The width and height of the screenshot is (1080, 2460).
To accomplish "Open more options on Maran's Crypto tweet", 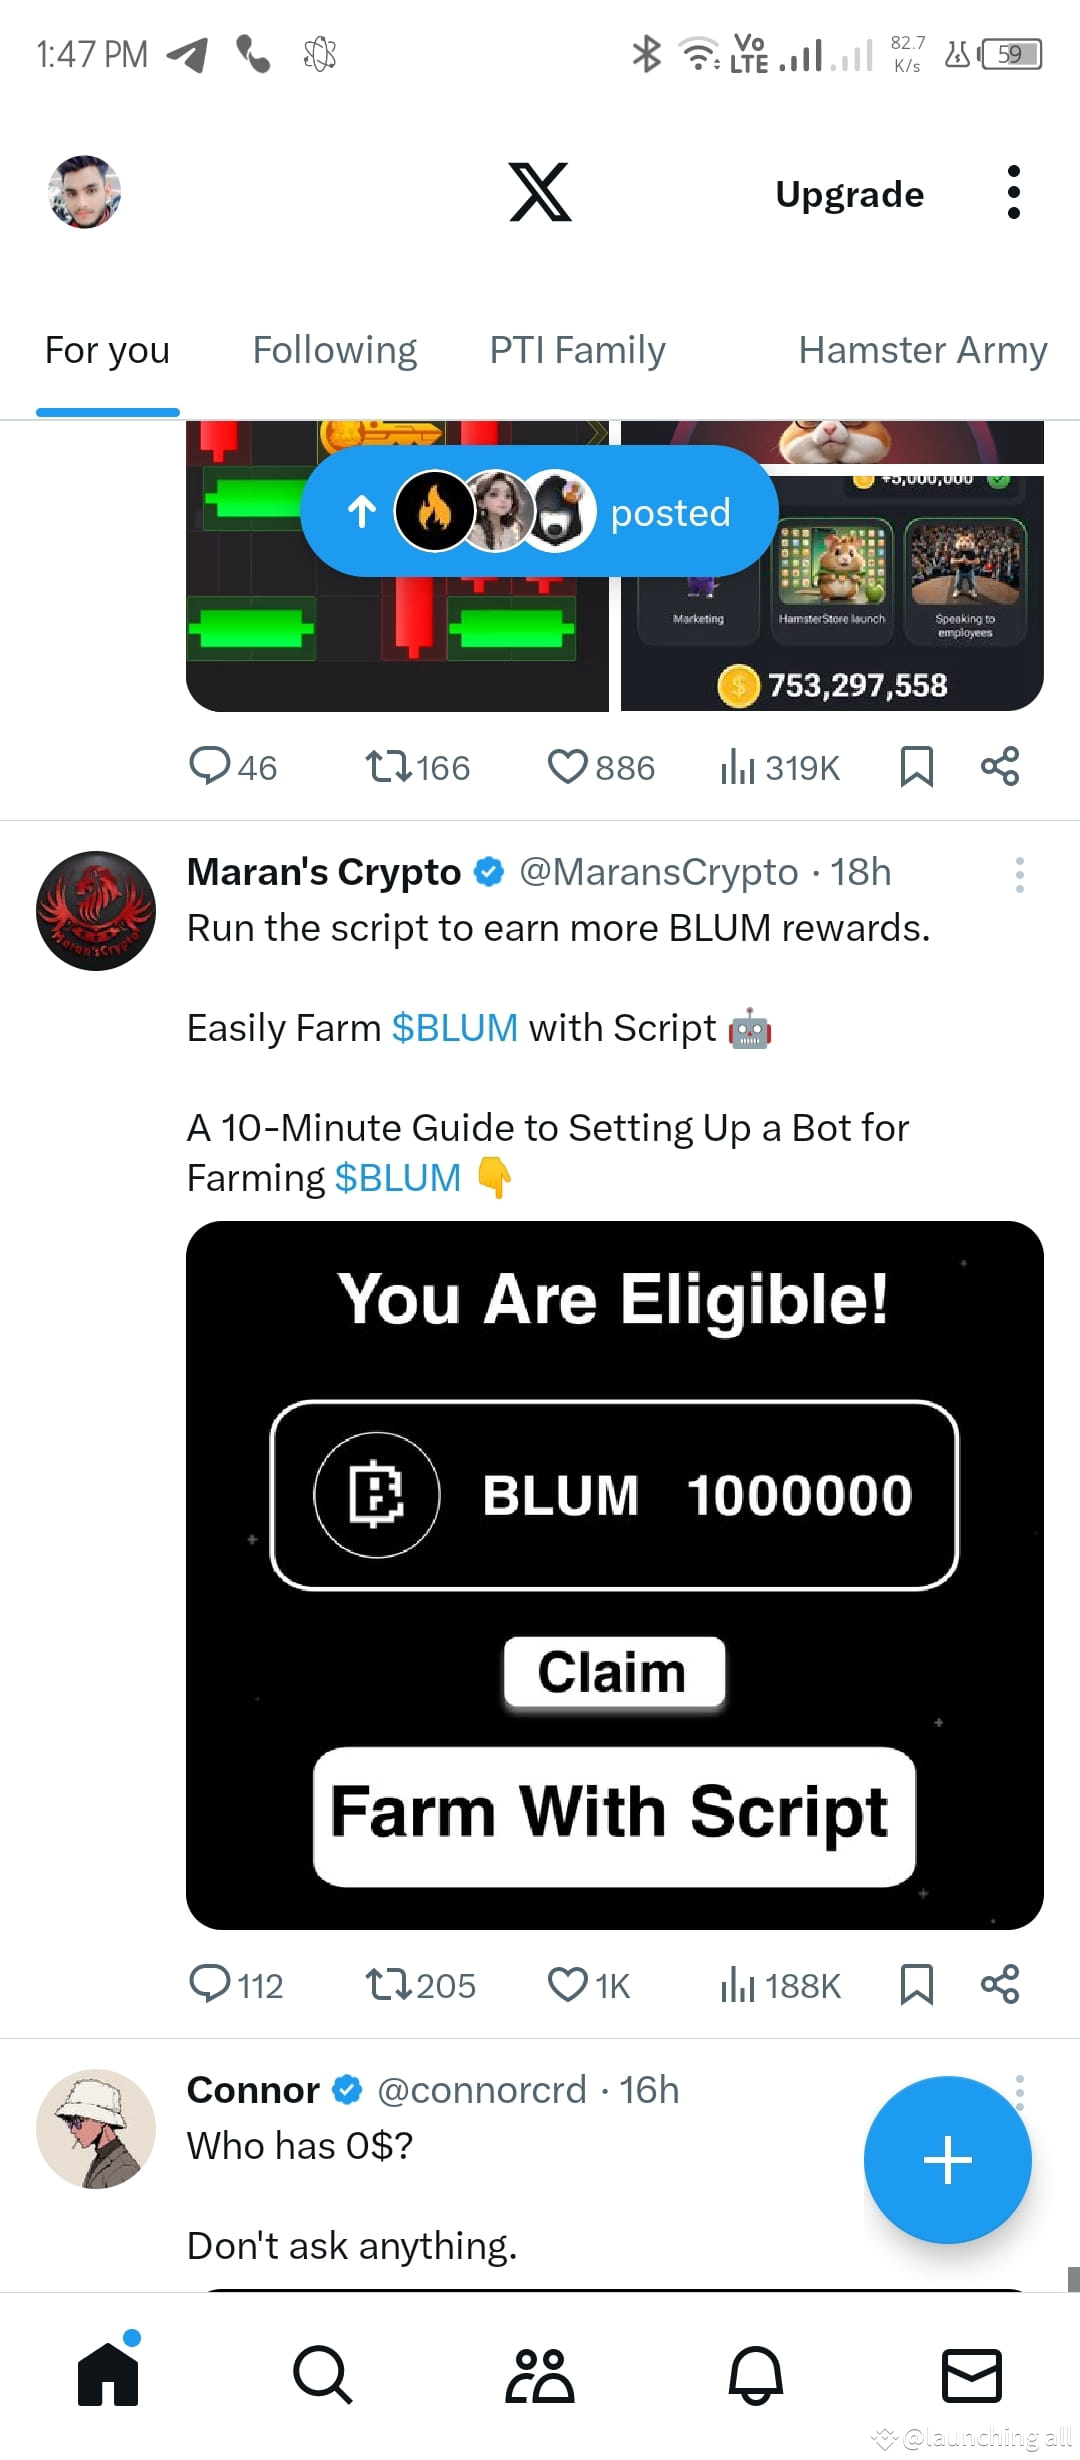I will pos(1019,875).
